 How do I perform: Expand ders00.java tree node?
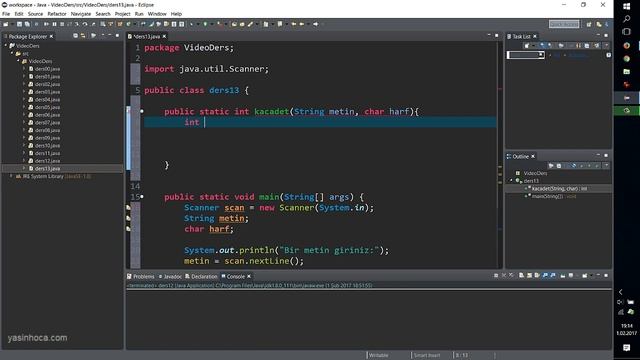tap(24, 69)
